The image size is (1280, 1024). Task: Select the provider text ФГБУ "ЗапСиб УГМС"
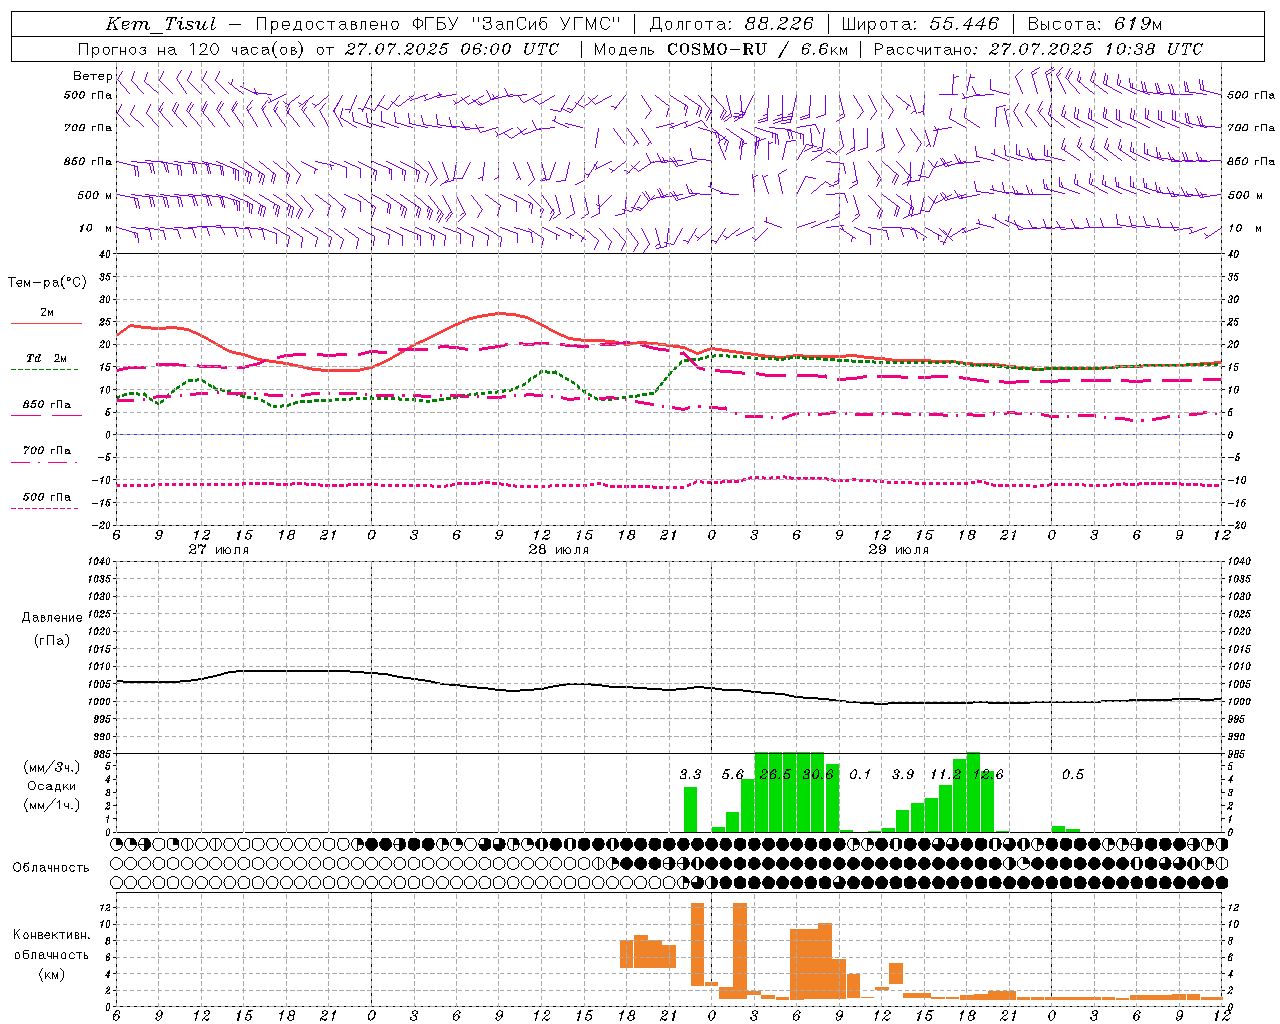[515, 24]
